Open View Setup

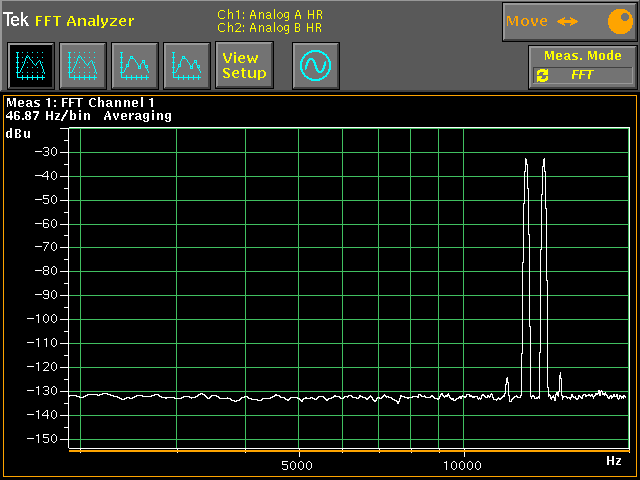244,66
